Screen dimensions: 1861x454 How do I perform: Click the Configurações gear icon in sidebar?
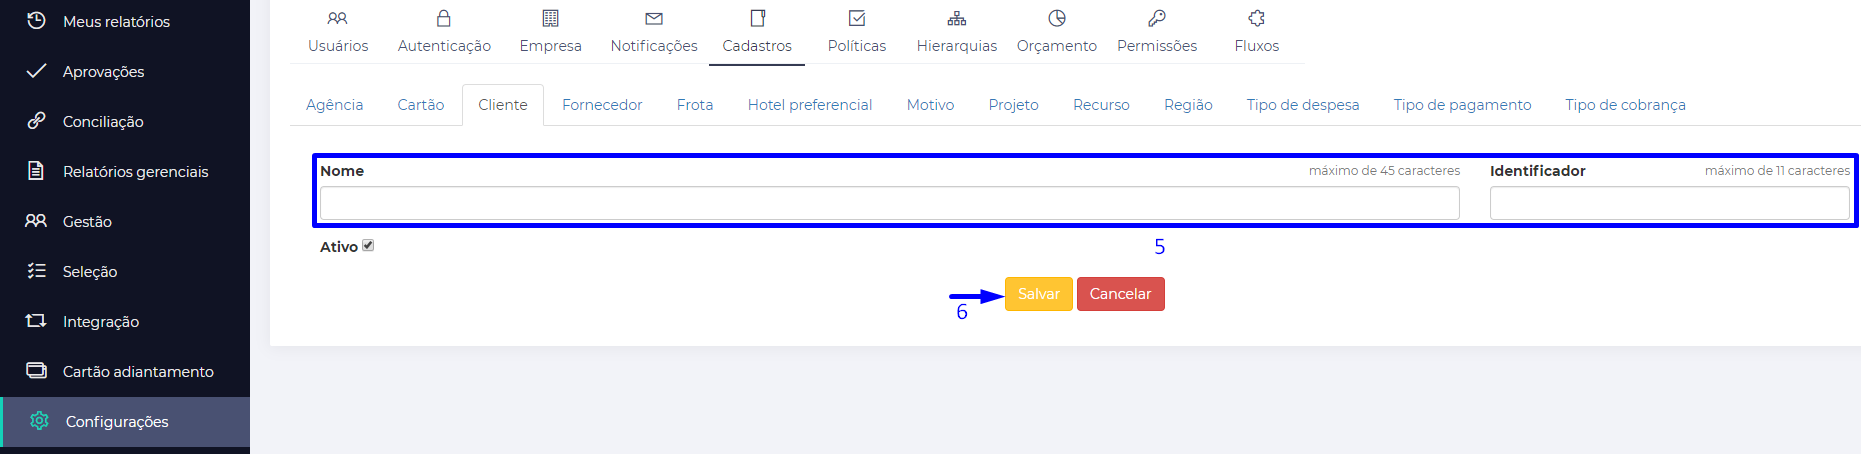pyautogui.click(x=39, y=421)
